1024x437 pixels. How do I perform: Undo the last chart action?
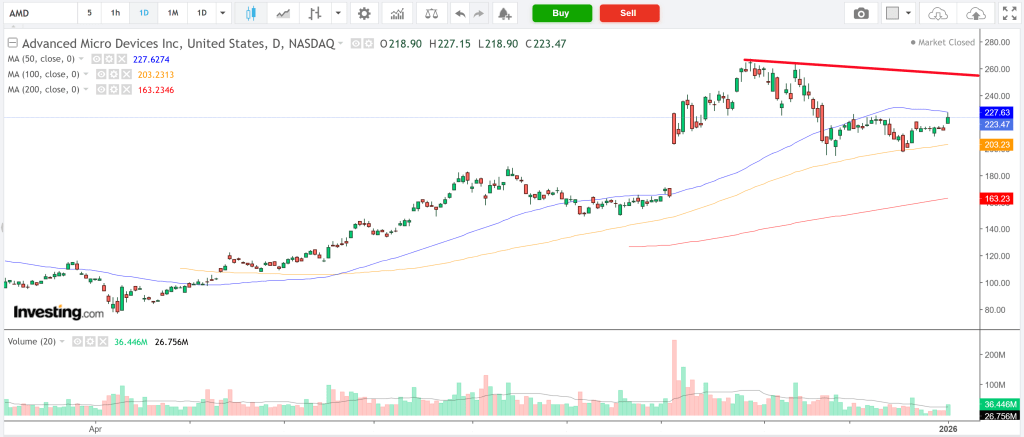(459, 13)
